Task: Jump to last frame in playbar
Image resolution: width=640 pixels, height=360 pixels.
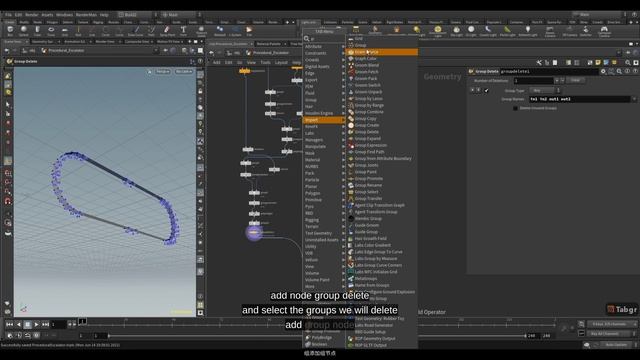Action: [45, 324]
